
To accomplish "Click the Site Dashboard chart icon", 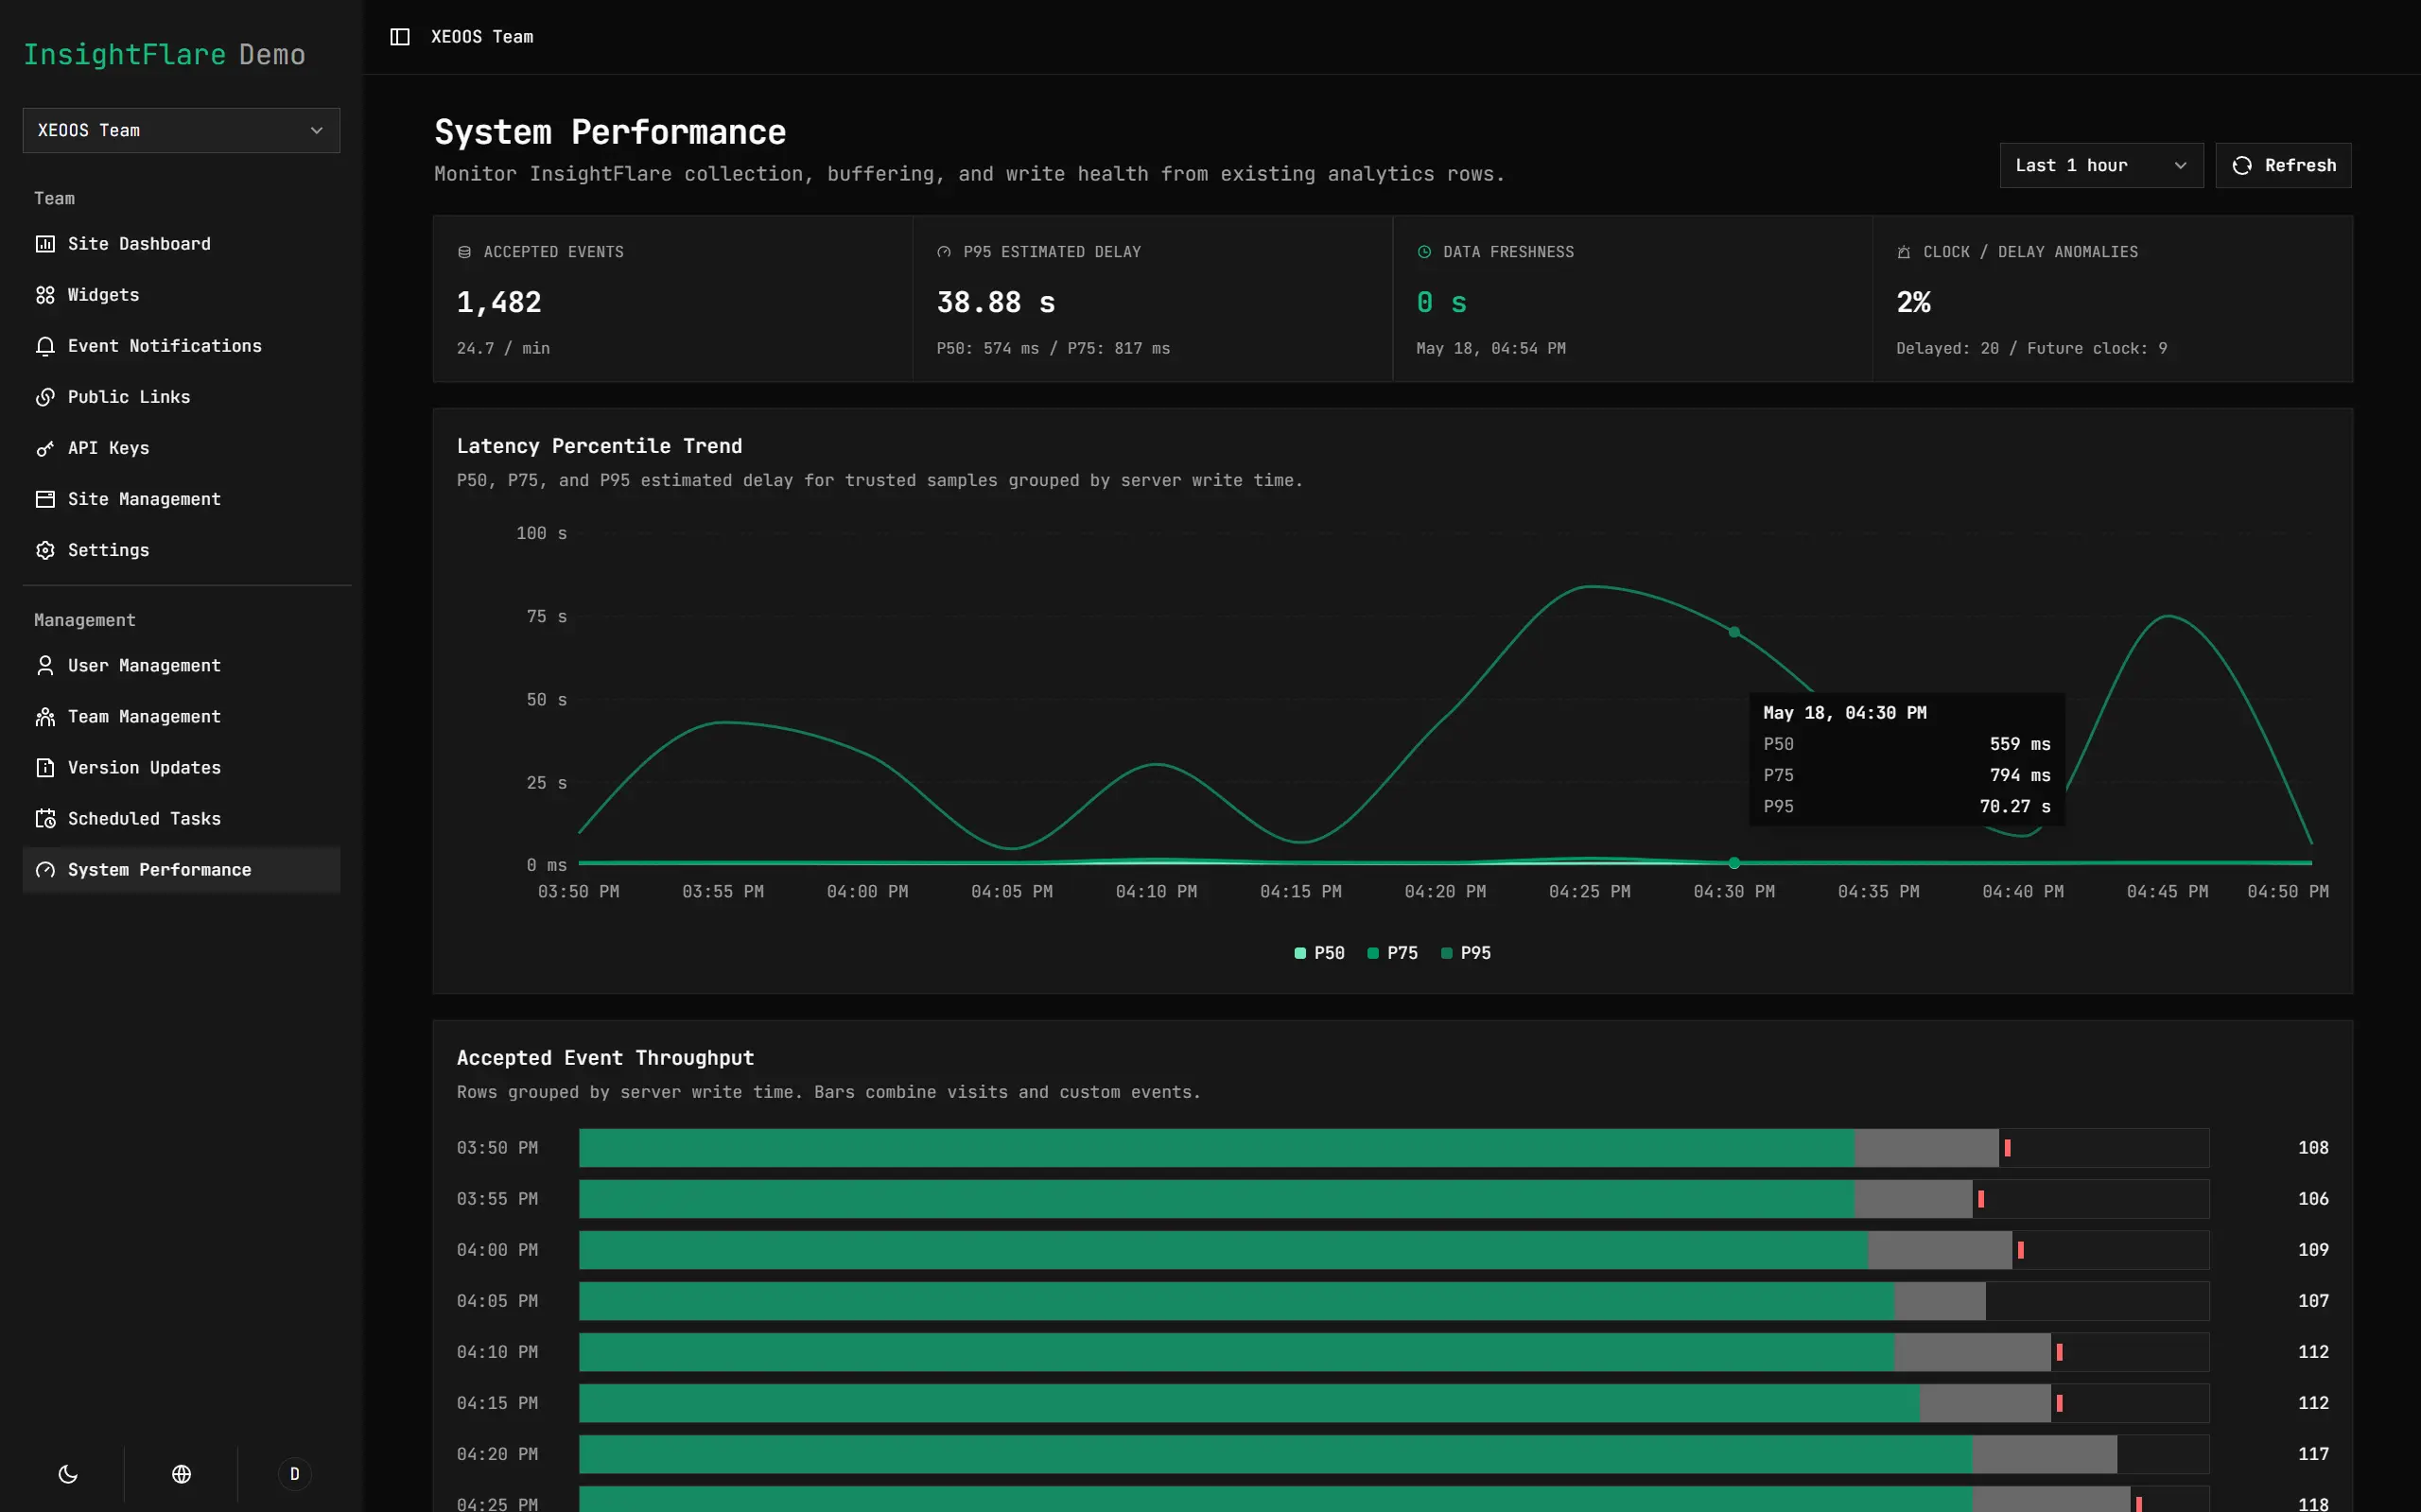I will (x=45, y=244).
